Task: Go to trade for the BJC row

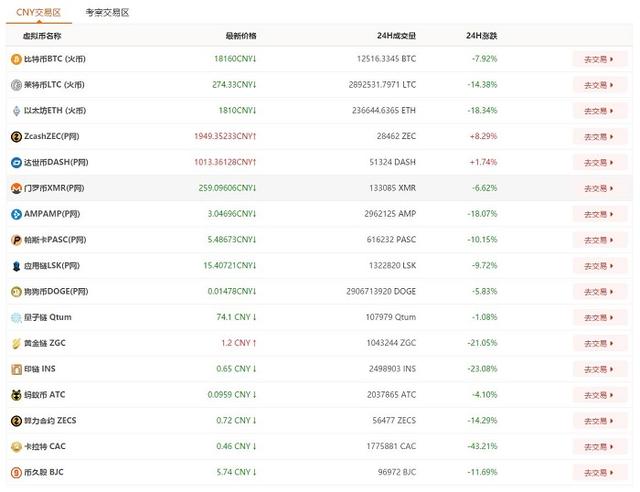Action: (599, 472)
